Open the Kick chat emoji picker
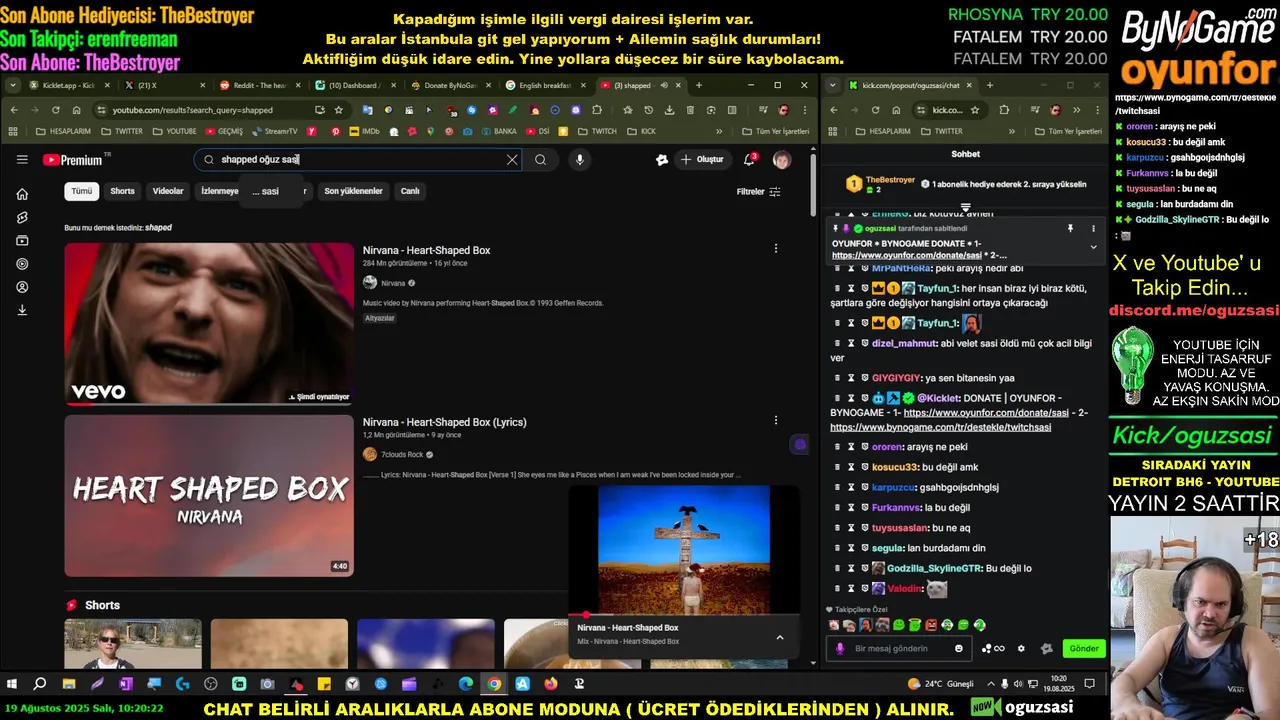The height and width of the screenshot is (720, 1280). (x=958, y=648)
